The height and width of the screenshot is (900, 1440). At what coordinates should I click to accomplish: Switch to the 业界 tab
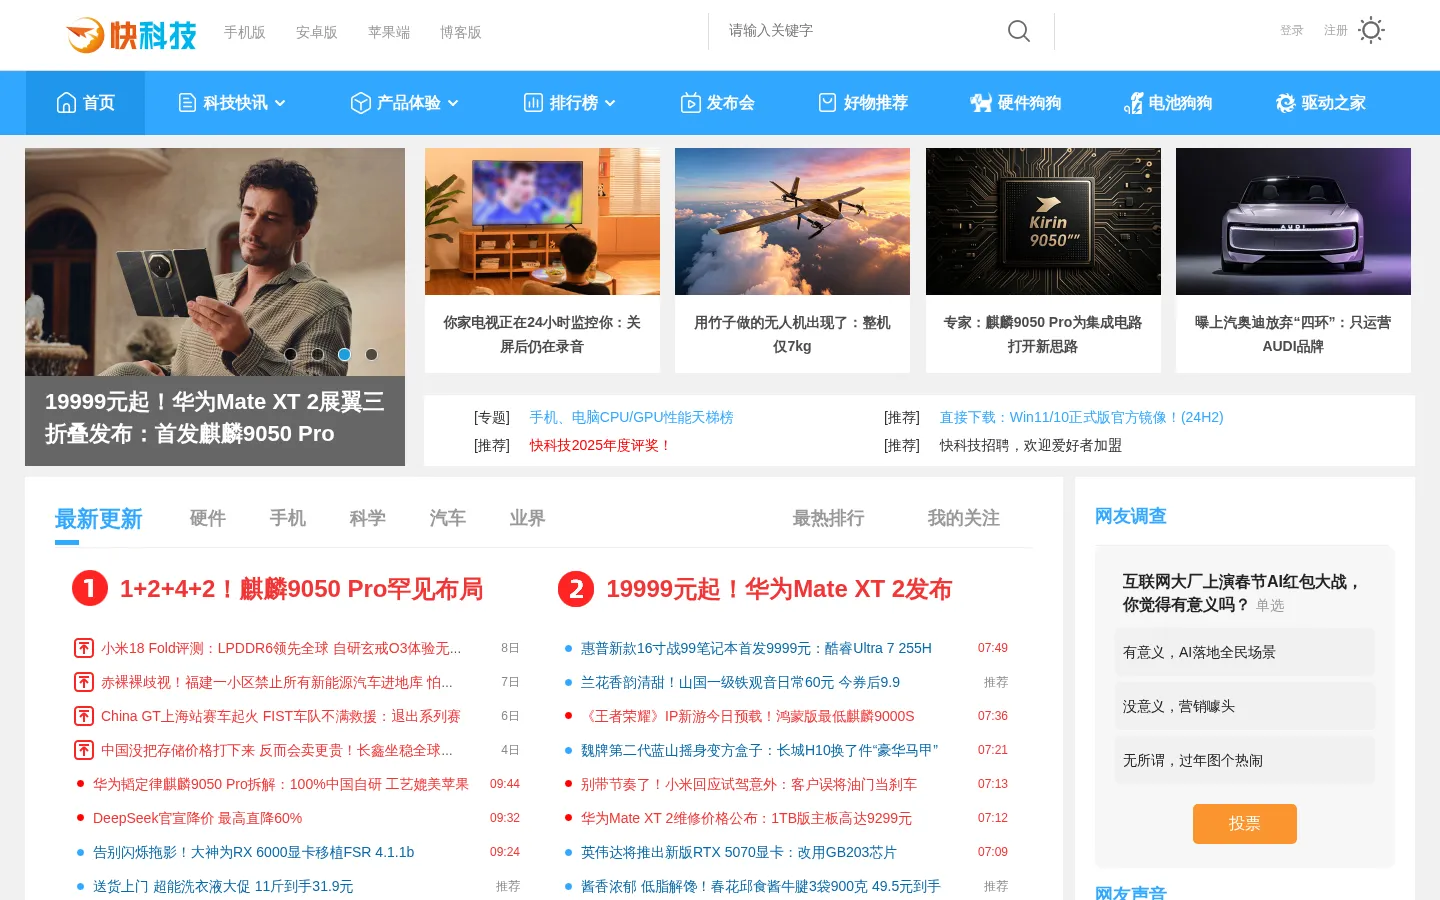(528, 518)
